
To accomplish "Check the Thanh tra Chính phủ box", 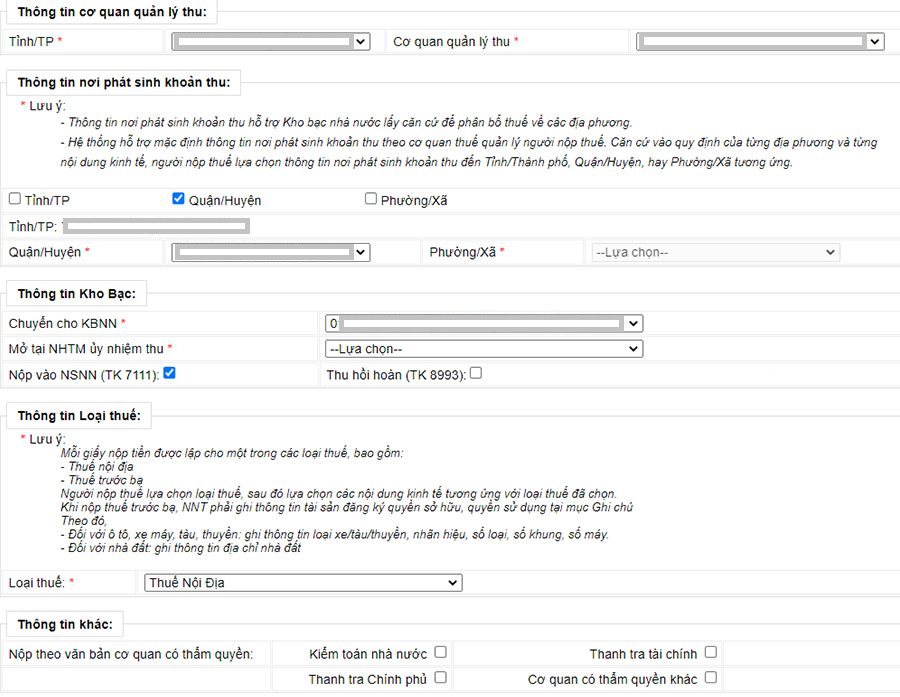I will [440, 678].
